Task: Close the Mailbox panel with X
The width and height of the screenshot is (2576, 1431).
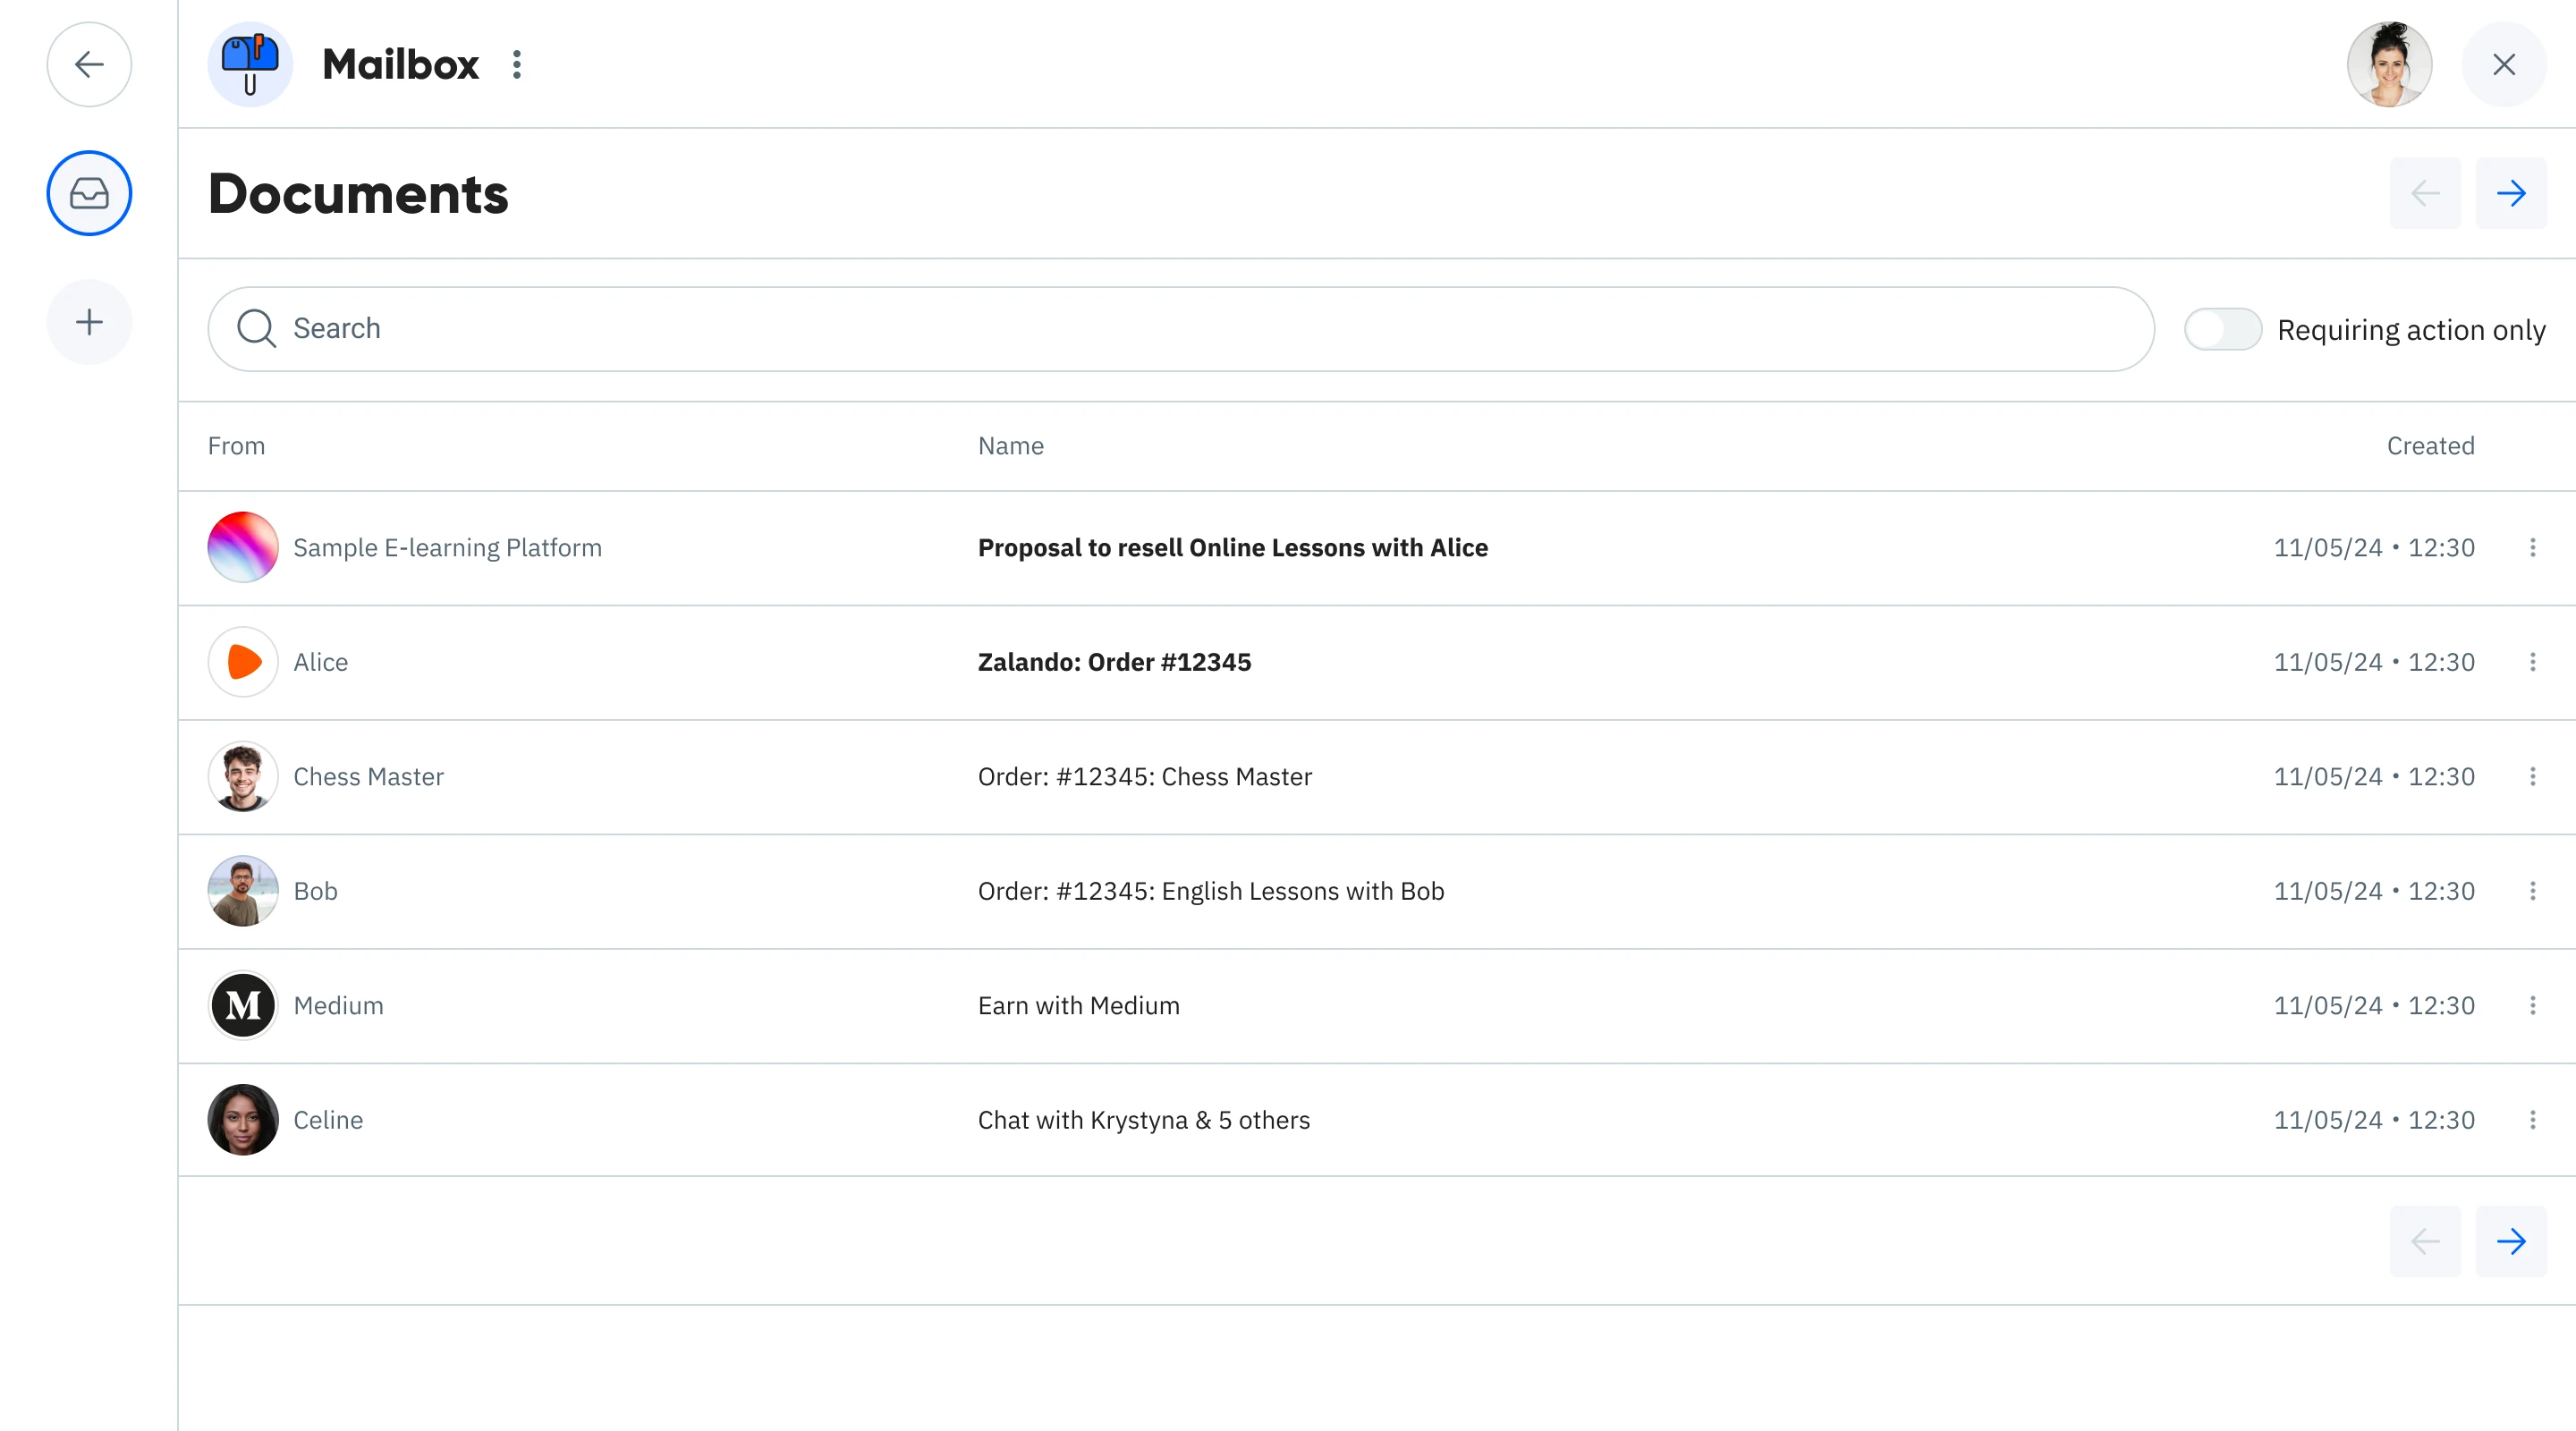Action: pyautogui.click(x=2503, y=65)
